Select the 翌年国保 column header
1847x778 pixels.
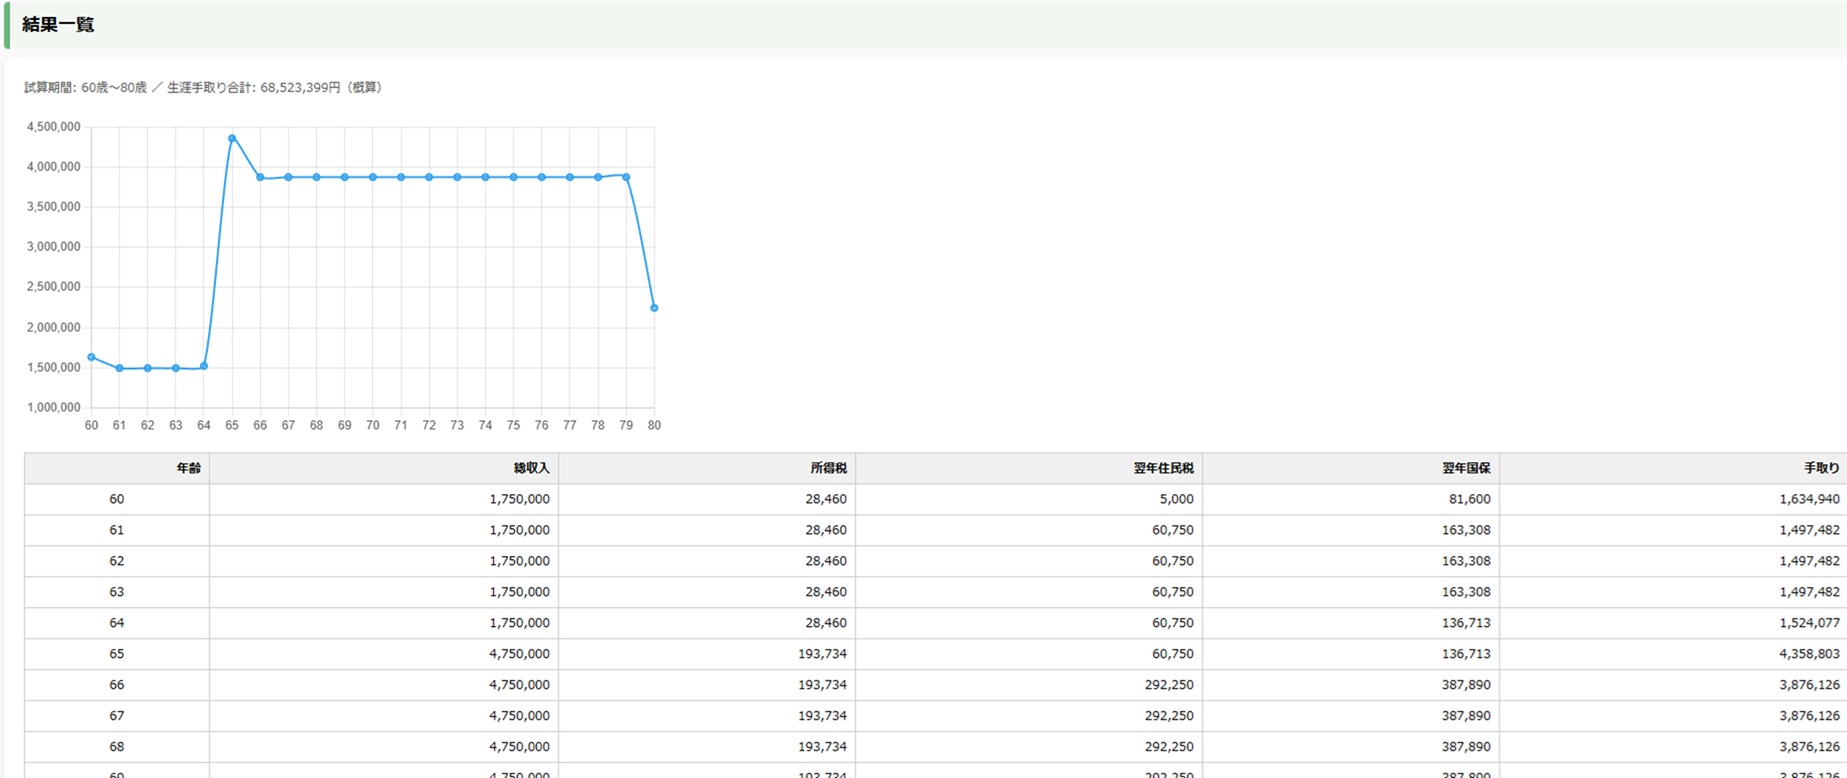pos(1465,468)
